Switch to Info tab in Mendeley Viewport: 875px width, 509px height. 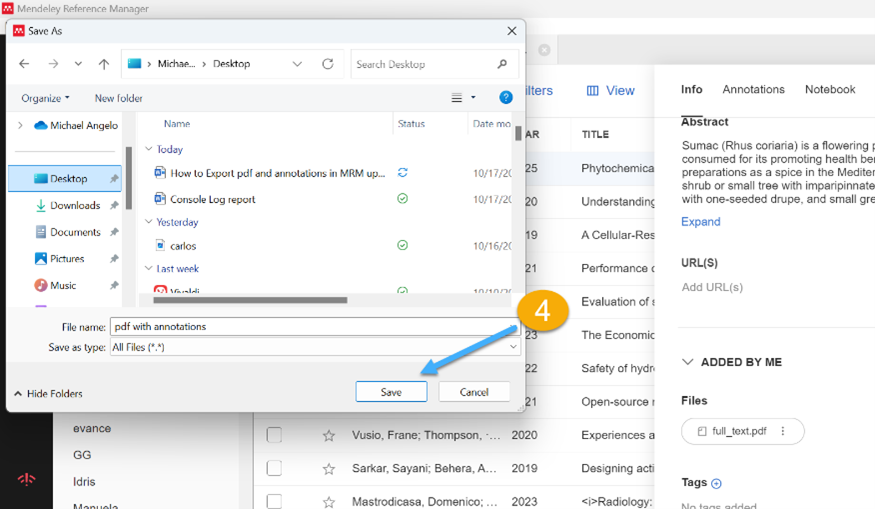pyautogui.click(x=691, y=89)
